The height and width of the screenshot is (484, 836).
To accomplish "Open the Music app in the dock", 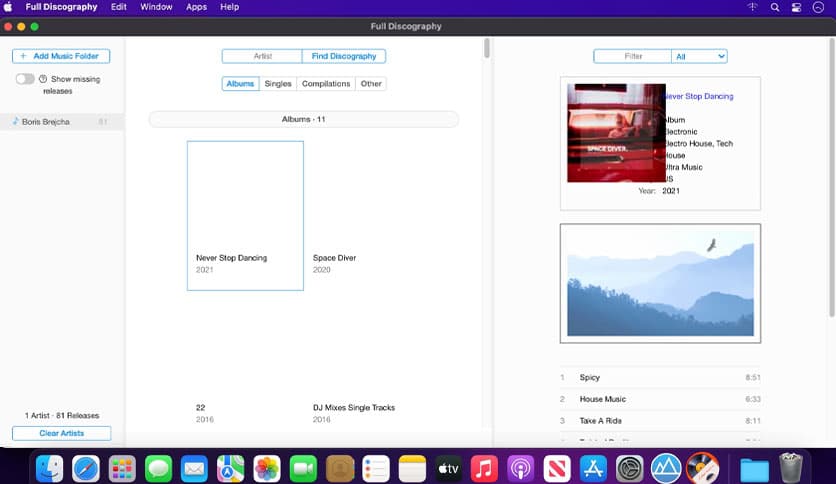I will tap(484, 468).
